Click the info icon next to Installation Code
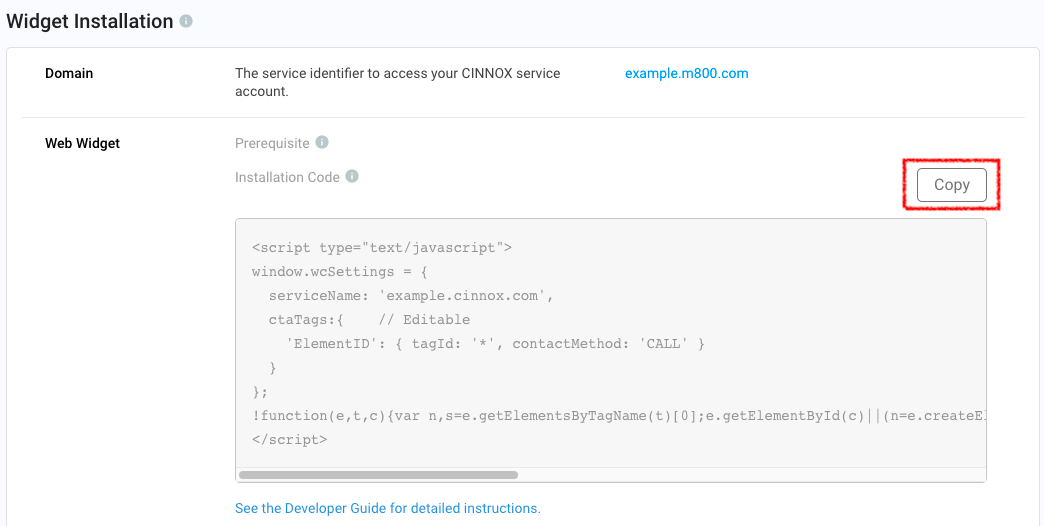Screen dimensions: 1044x526 point(351,176)
